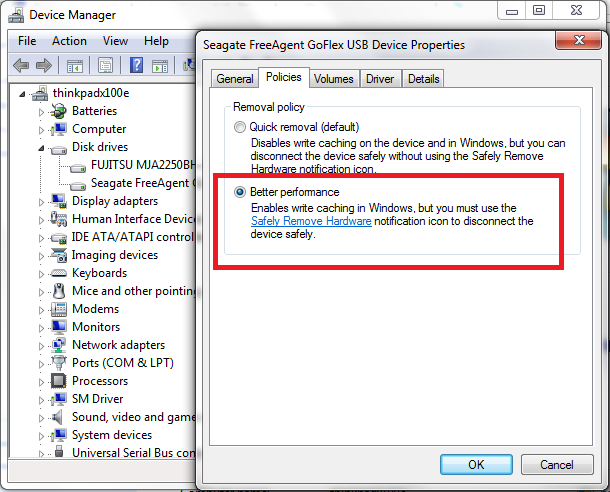Viewport: 610px width, 492px height.
Task: Click the SM Driver icon
Action: [58, 399]
